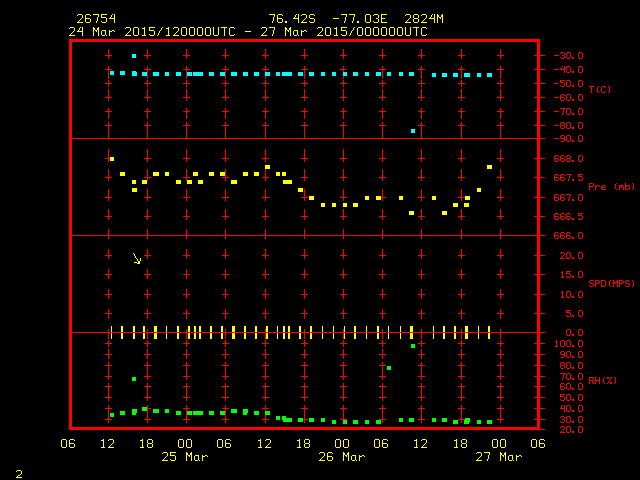Viewport: 640px width, 480px height.
Task: Click the 00 hour label above 25 Mar
Action: pos(185,444)
